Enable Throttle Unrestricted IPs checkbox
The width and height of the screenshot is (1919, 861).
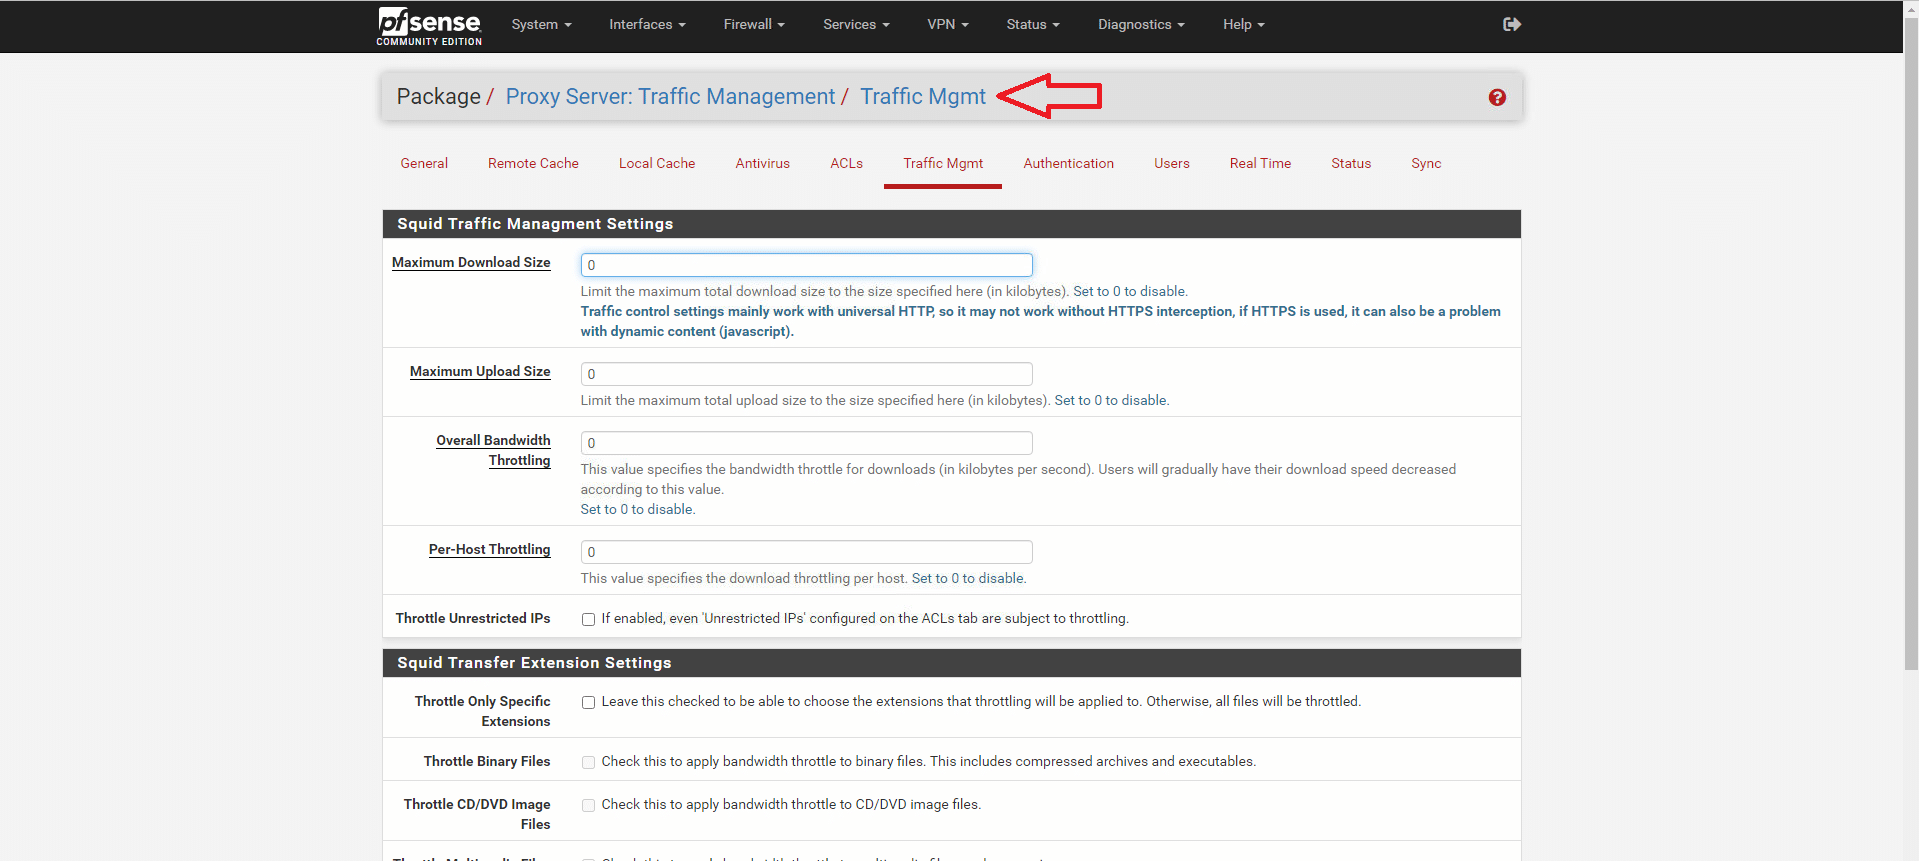point(588,619)
